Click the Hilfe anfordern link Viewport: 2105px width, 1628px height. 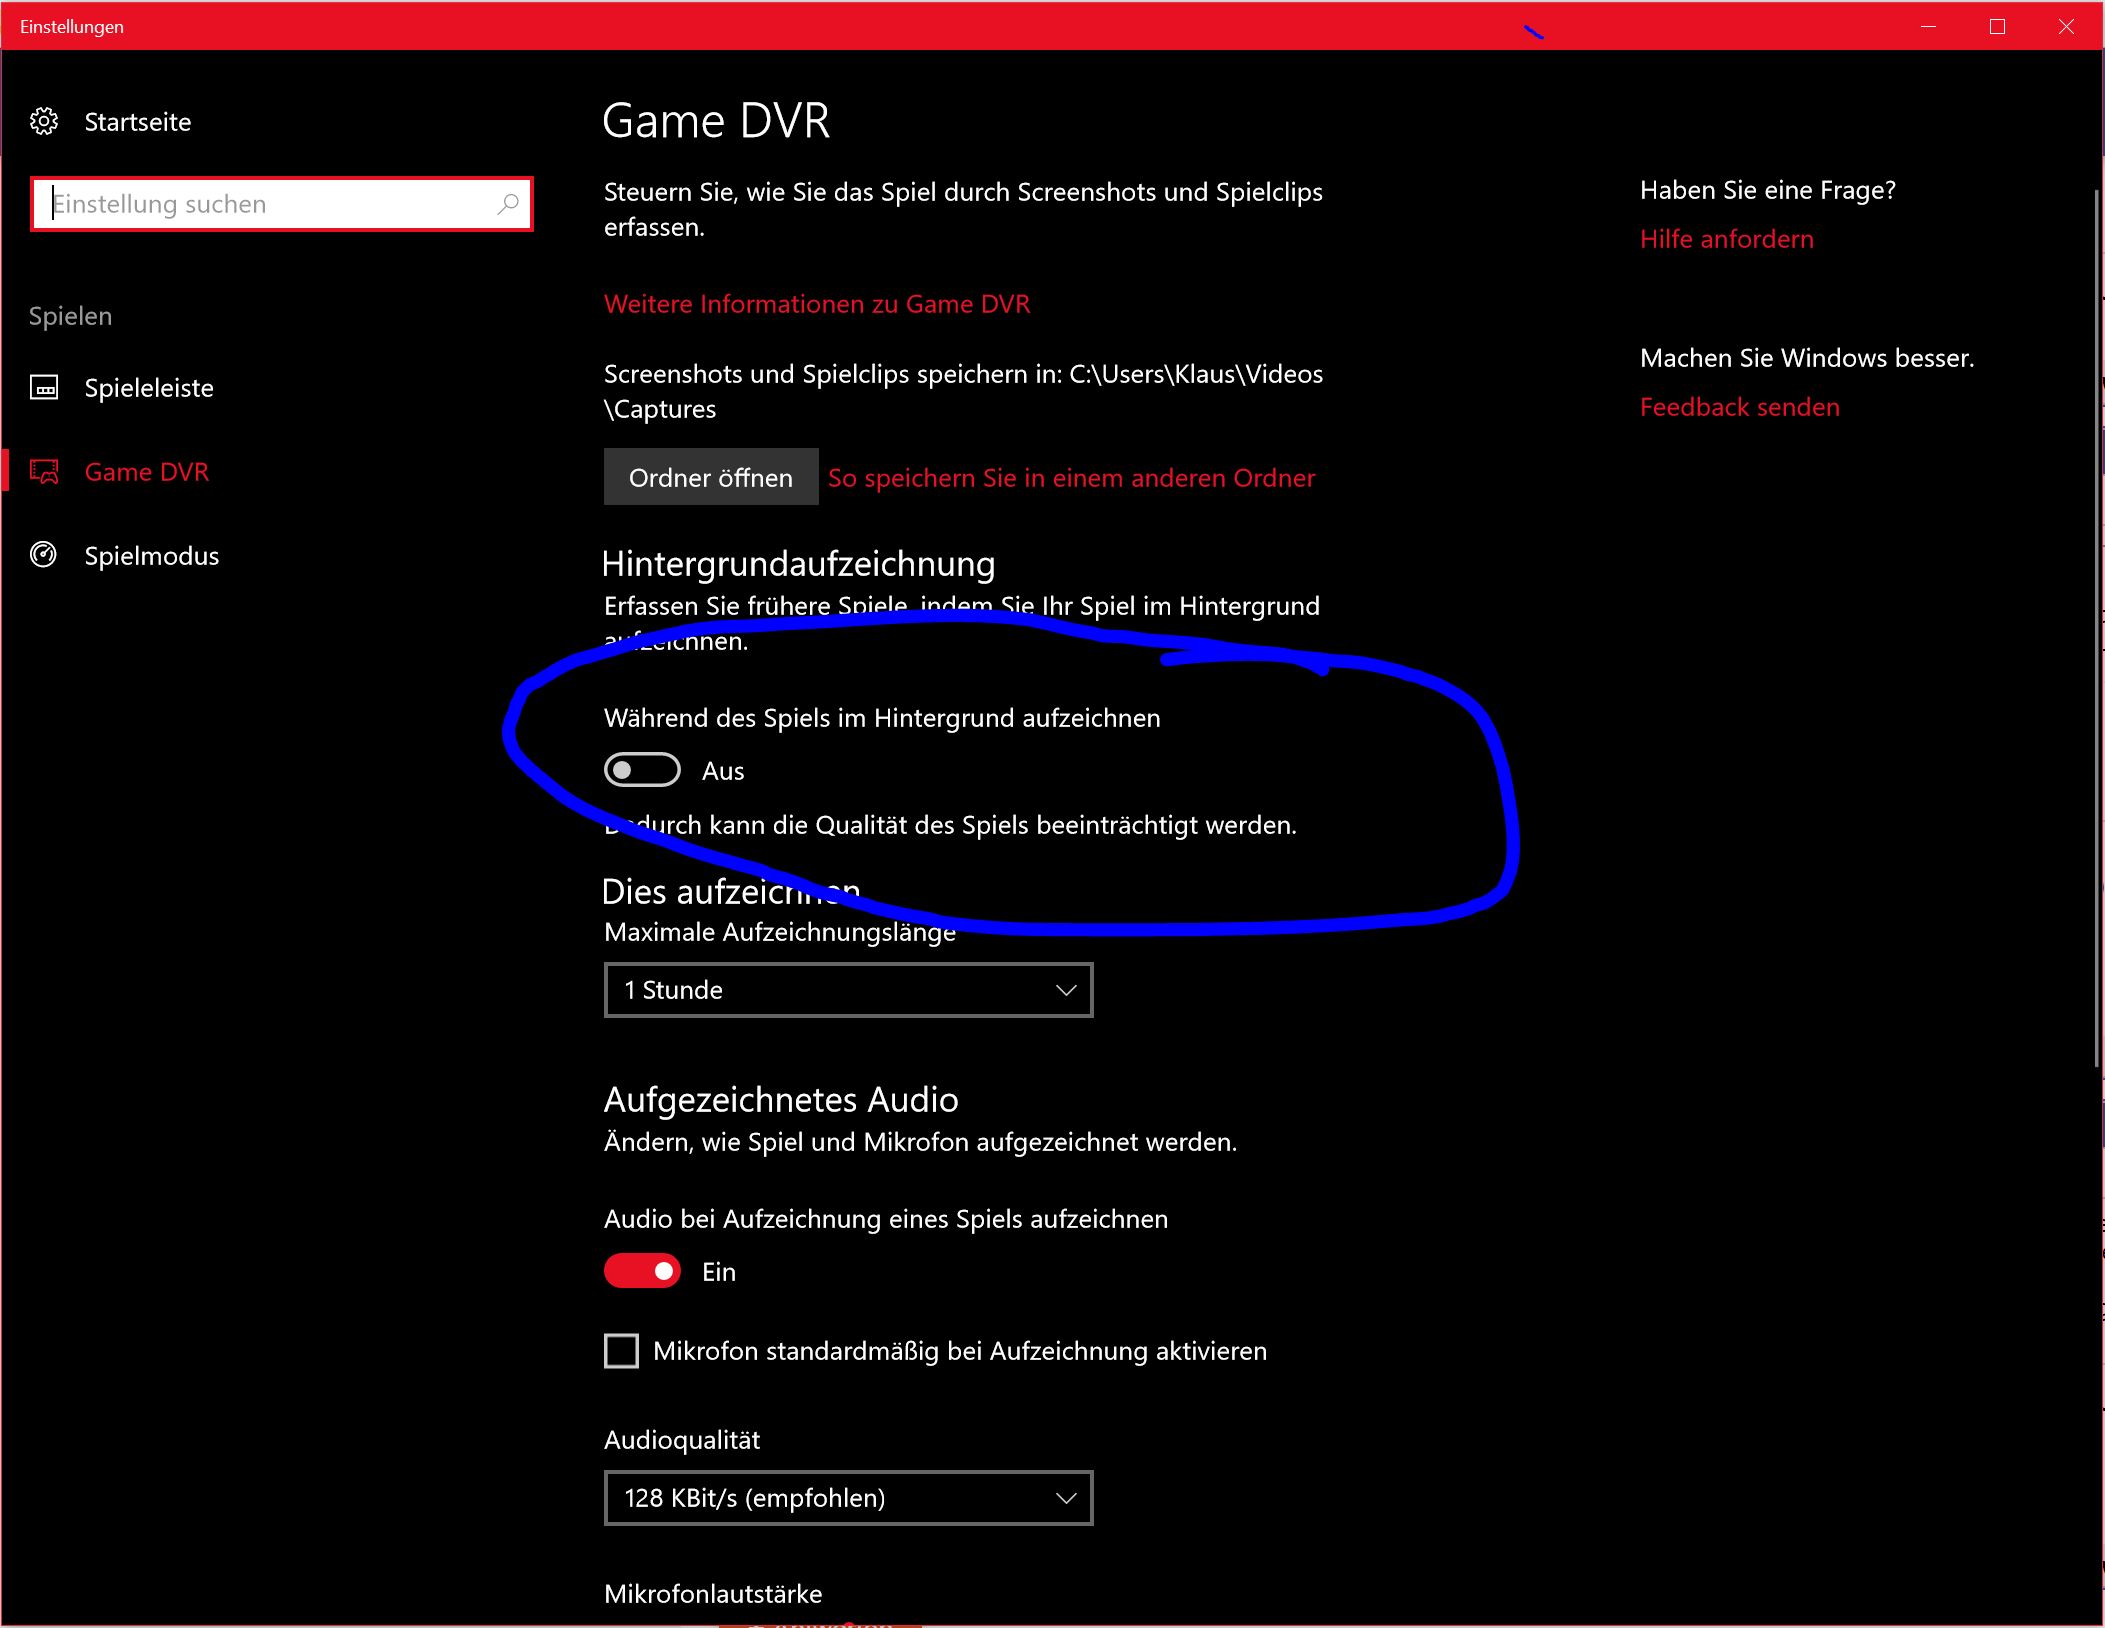click(x=1726, y=239)
